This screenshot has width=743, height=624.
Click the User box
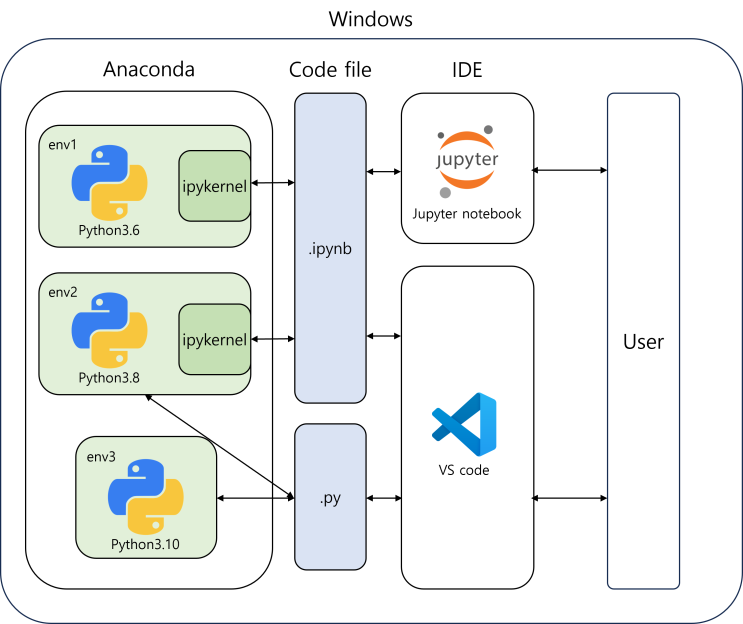(x=643, y=341)
